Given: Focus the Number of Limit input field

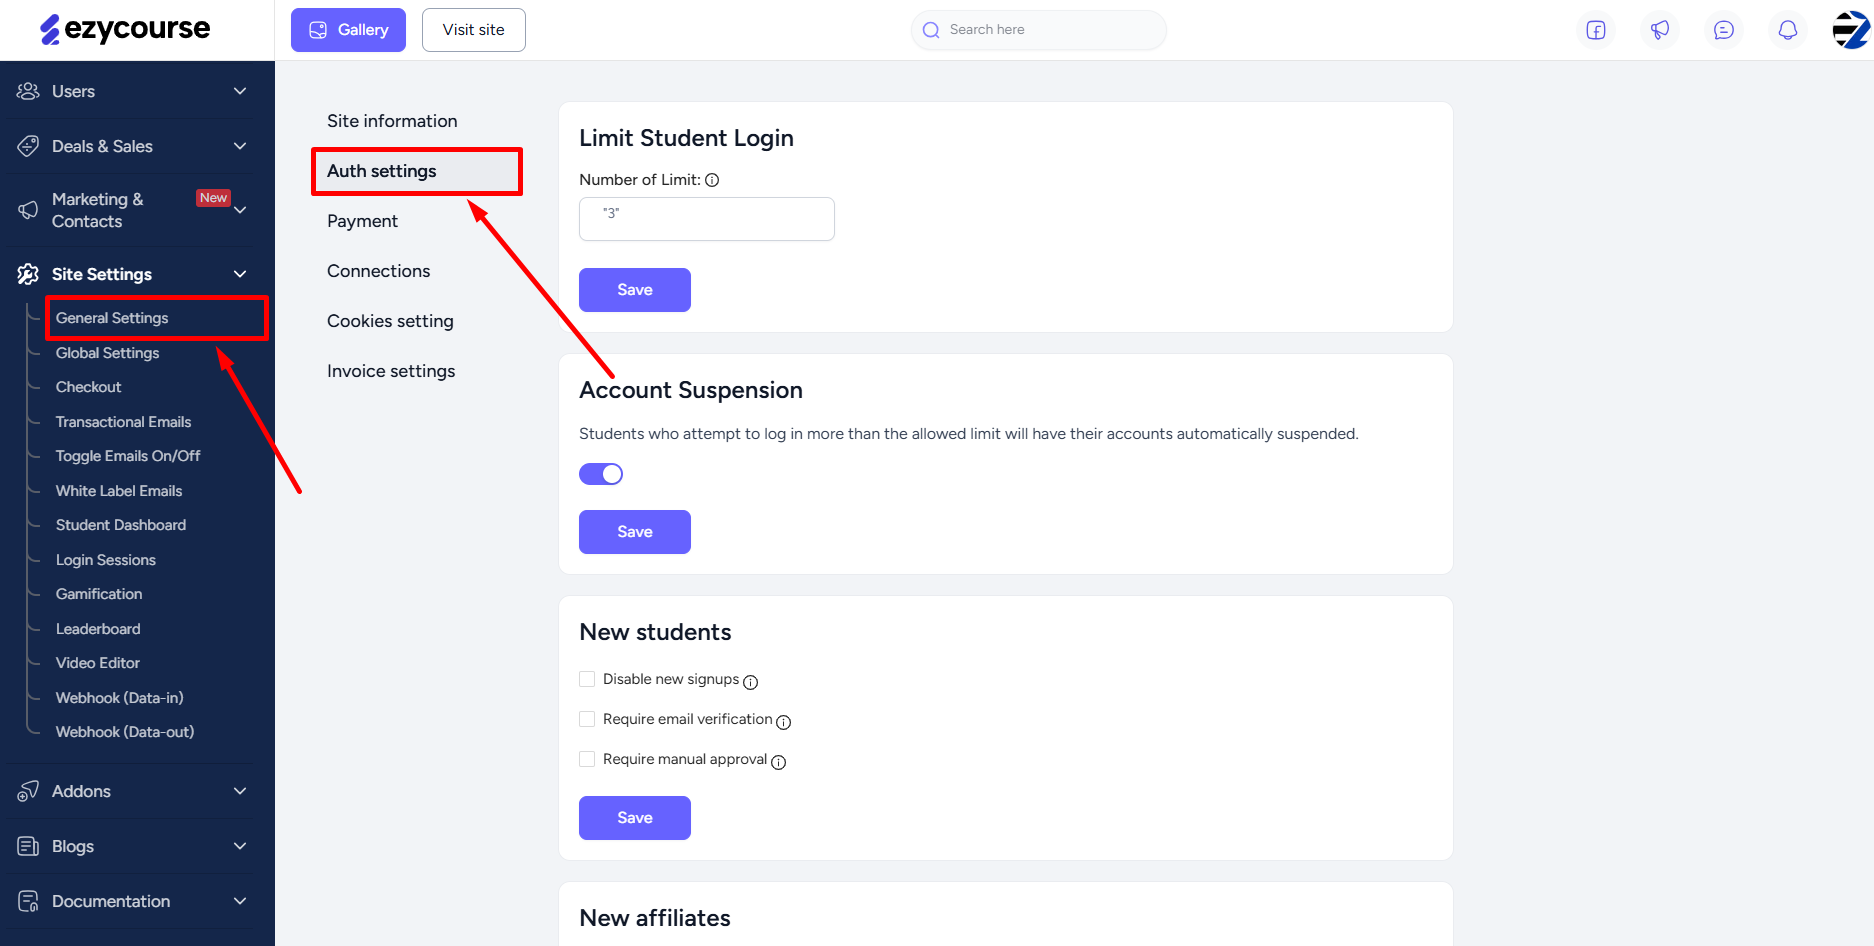Looking at the screenshot, I should (x=707, y=219).
